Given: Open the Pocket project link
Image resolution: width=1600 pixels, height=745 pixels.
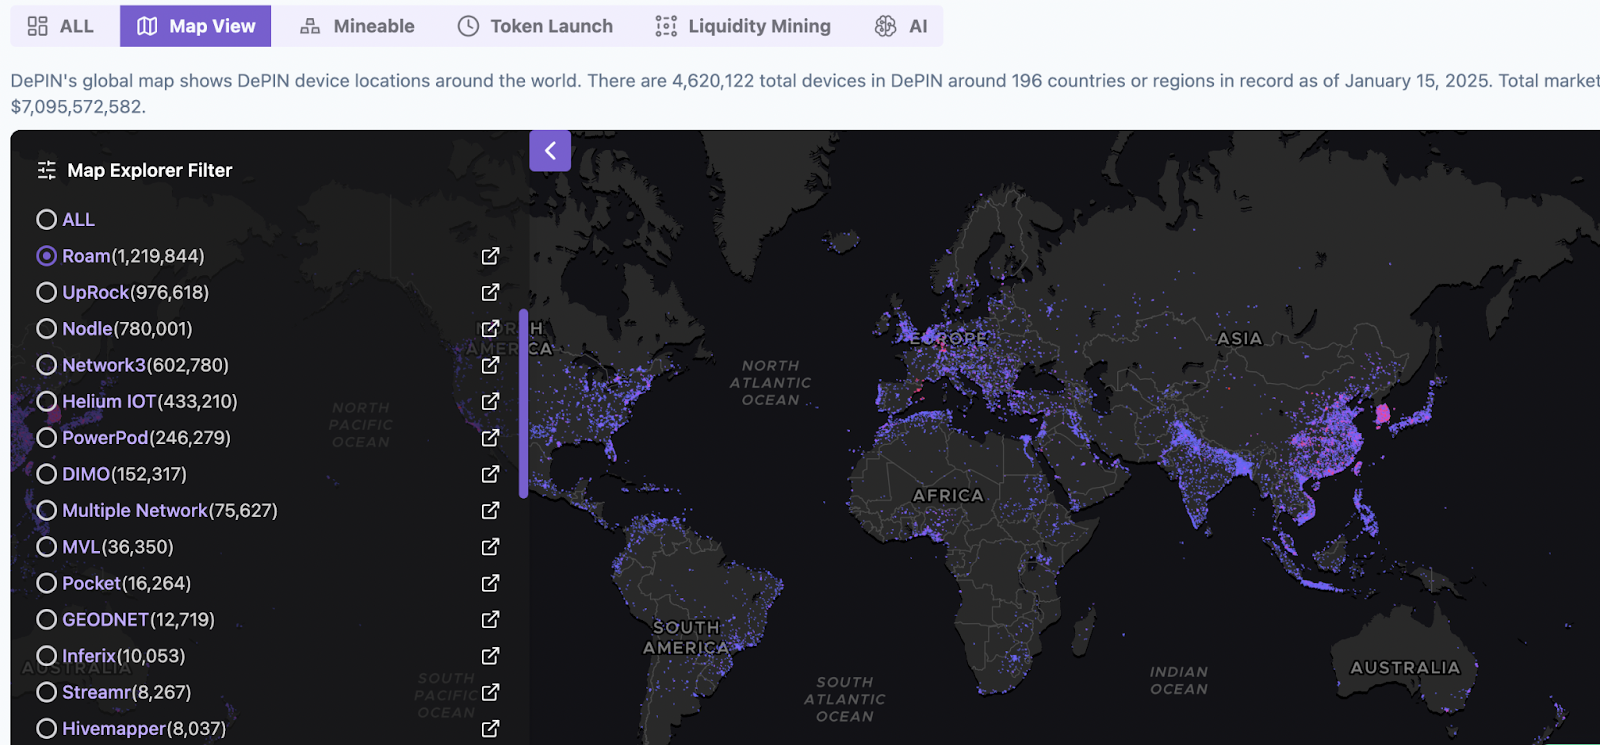Looking at the screenshot, I should [91, 583].
